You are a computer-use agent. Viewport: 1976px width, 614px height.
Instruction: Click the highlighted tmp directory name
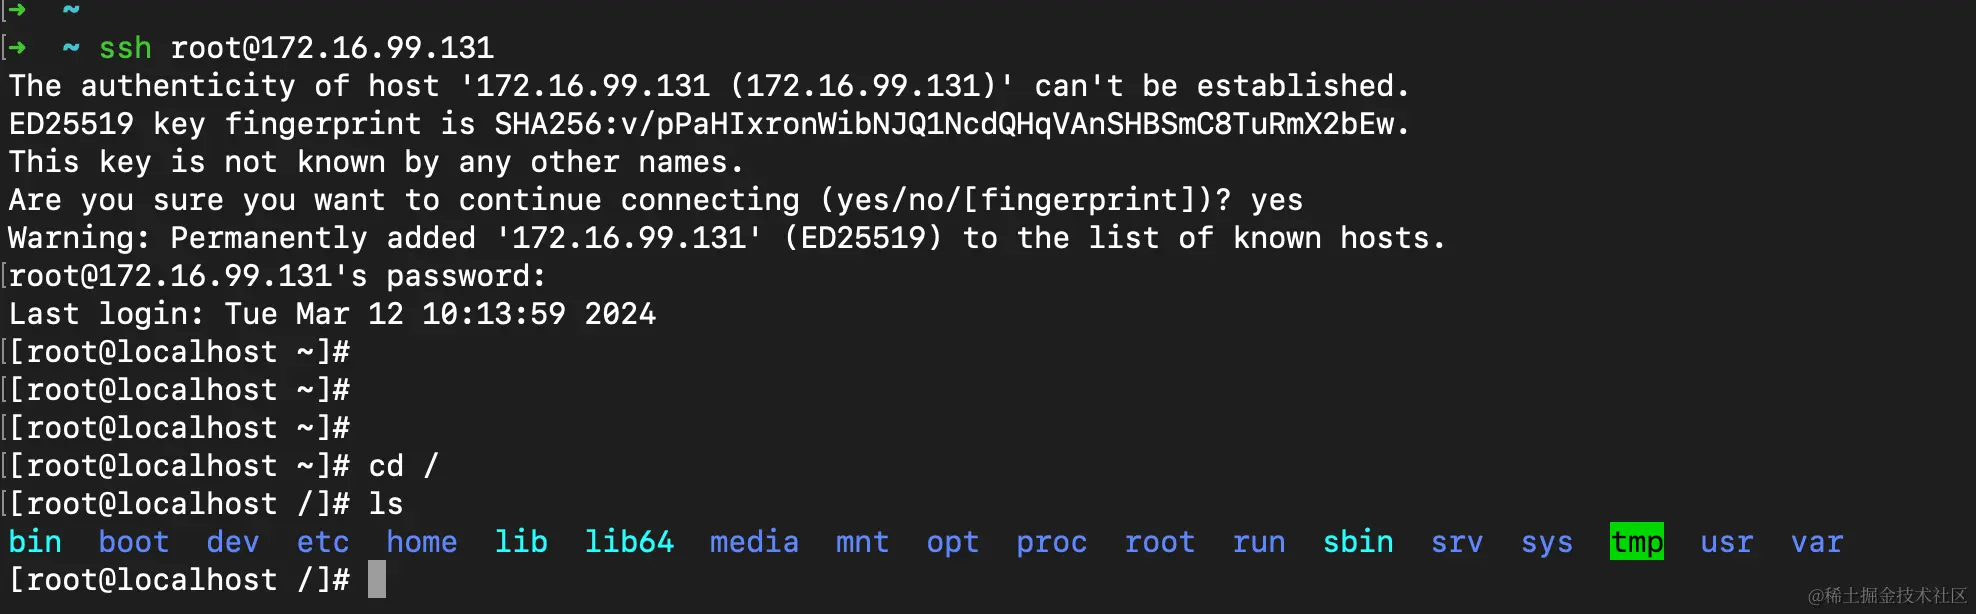(1636, 542)
